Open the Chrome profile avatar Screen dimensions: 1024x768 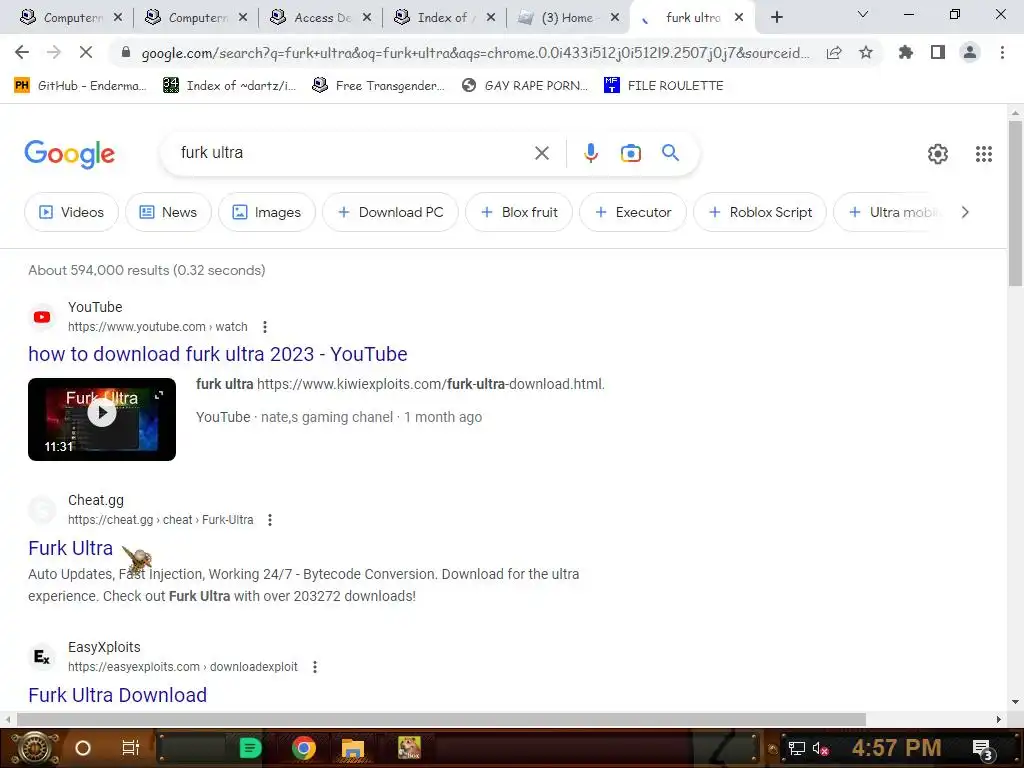pyautogui.click(x=970, y=52)
